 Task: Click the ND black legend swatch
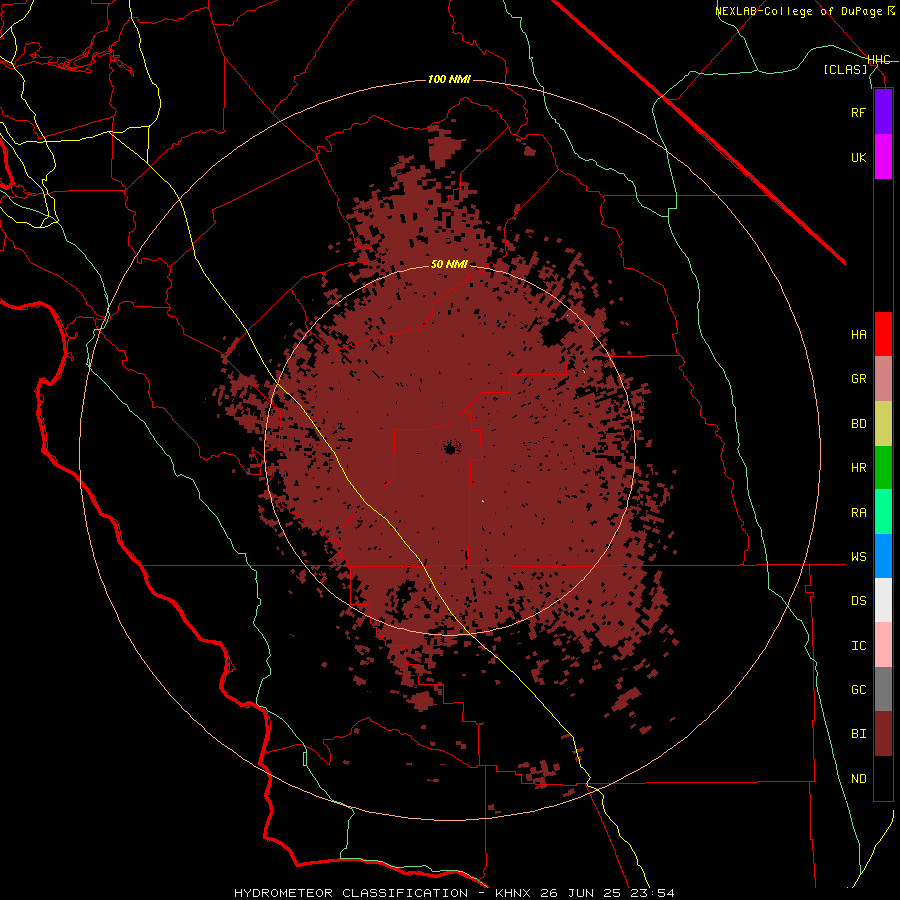pos(883,778)
